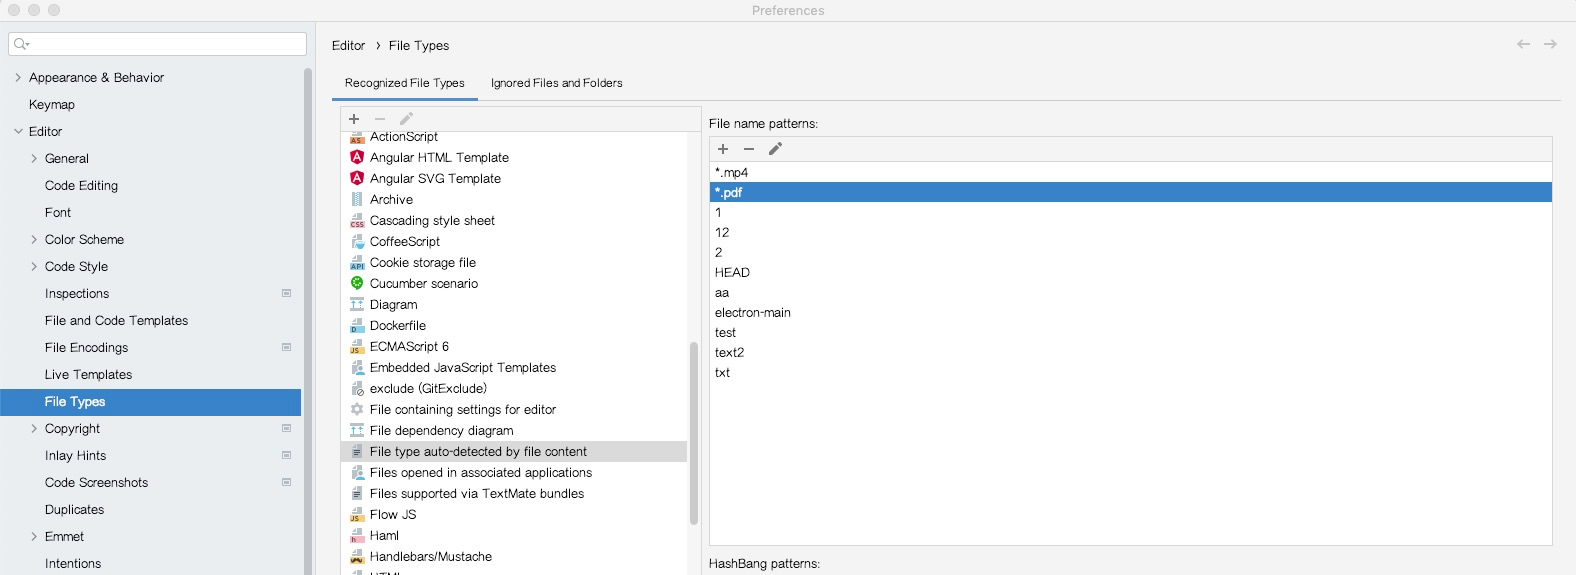
Task: Go back with the left navigation arrow
Action: [1523, 44]
